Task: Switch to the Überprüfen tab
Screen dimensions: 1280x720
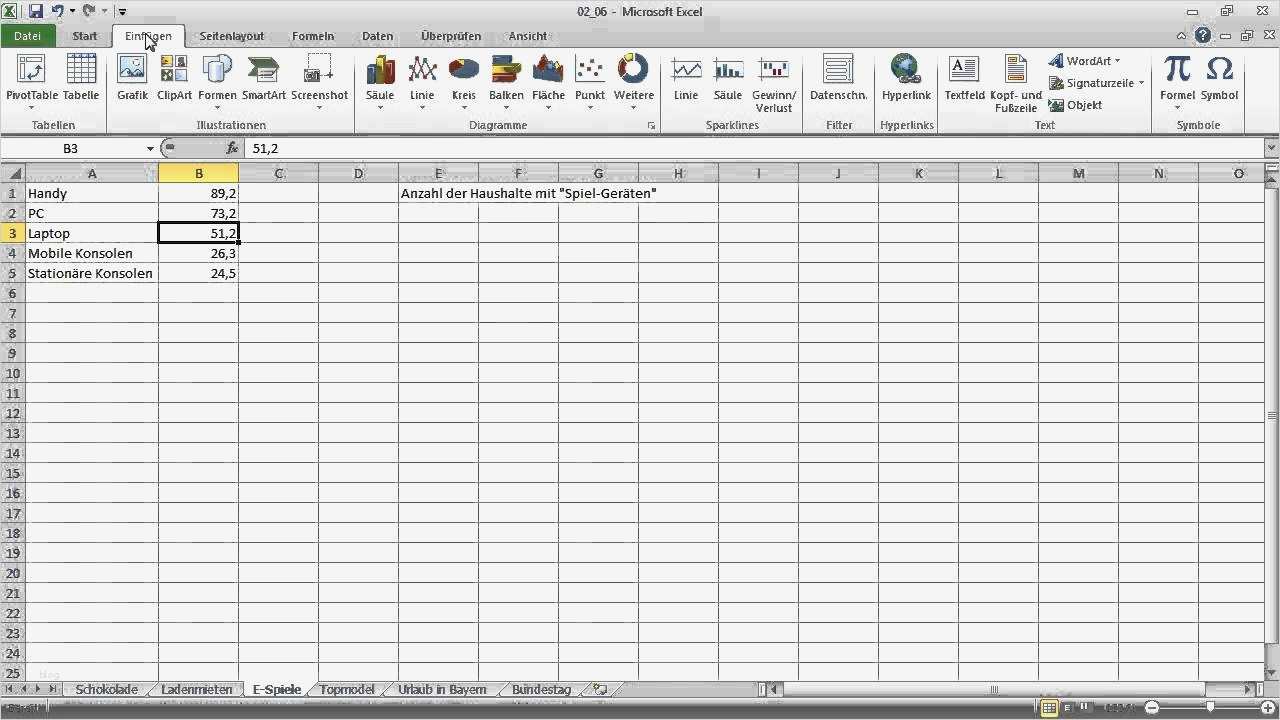Action: [x=451, y=36]
